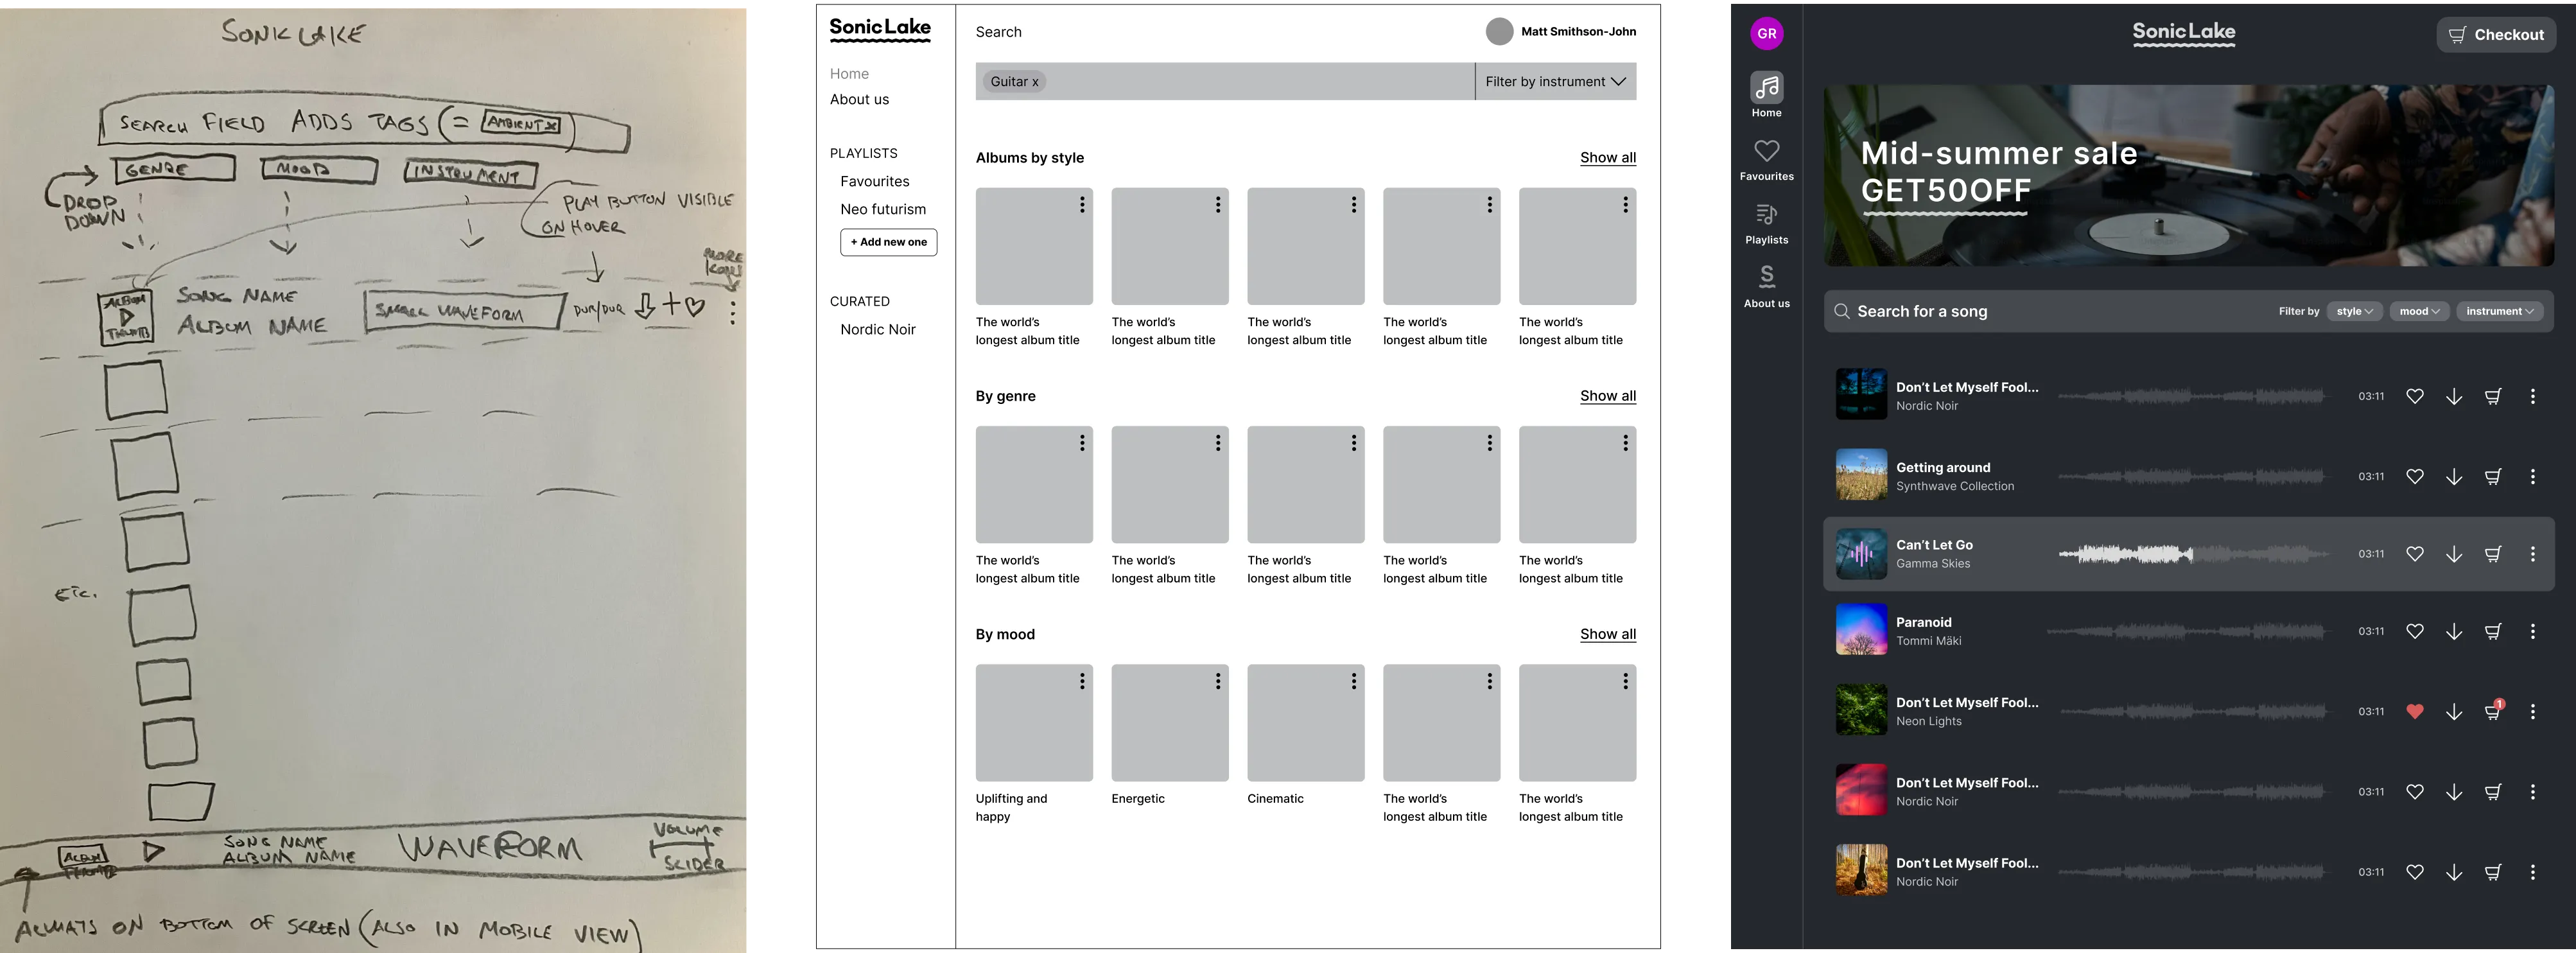The width and height of the screenshot is (2576, 953).
Task: Click the GR user avatar
Action: click(1766, 33)
